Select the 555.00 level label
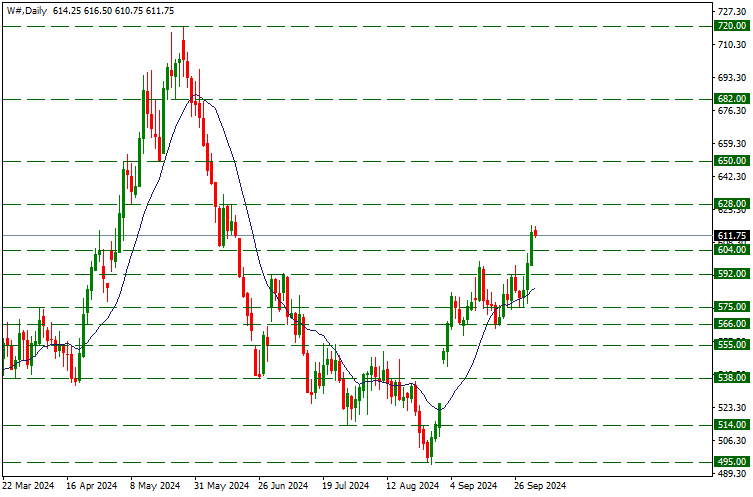753x497 pixels. (x=732, y=345)
